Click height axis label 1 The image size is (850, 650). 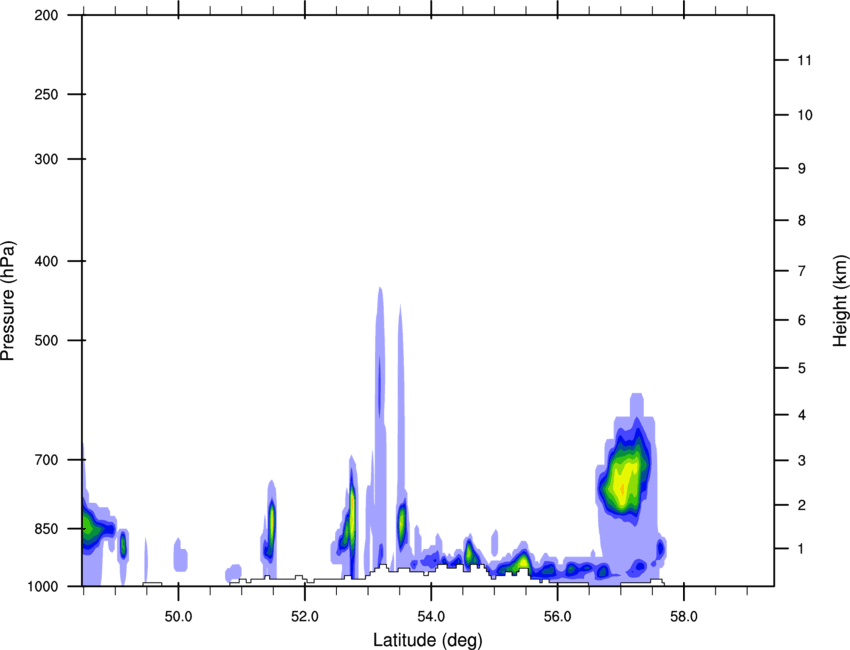[802, 549]
